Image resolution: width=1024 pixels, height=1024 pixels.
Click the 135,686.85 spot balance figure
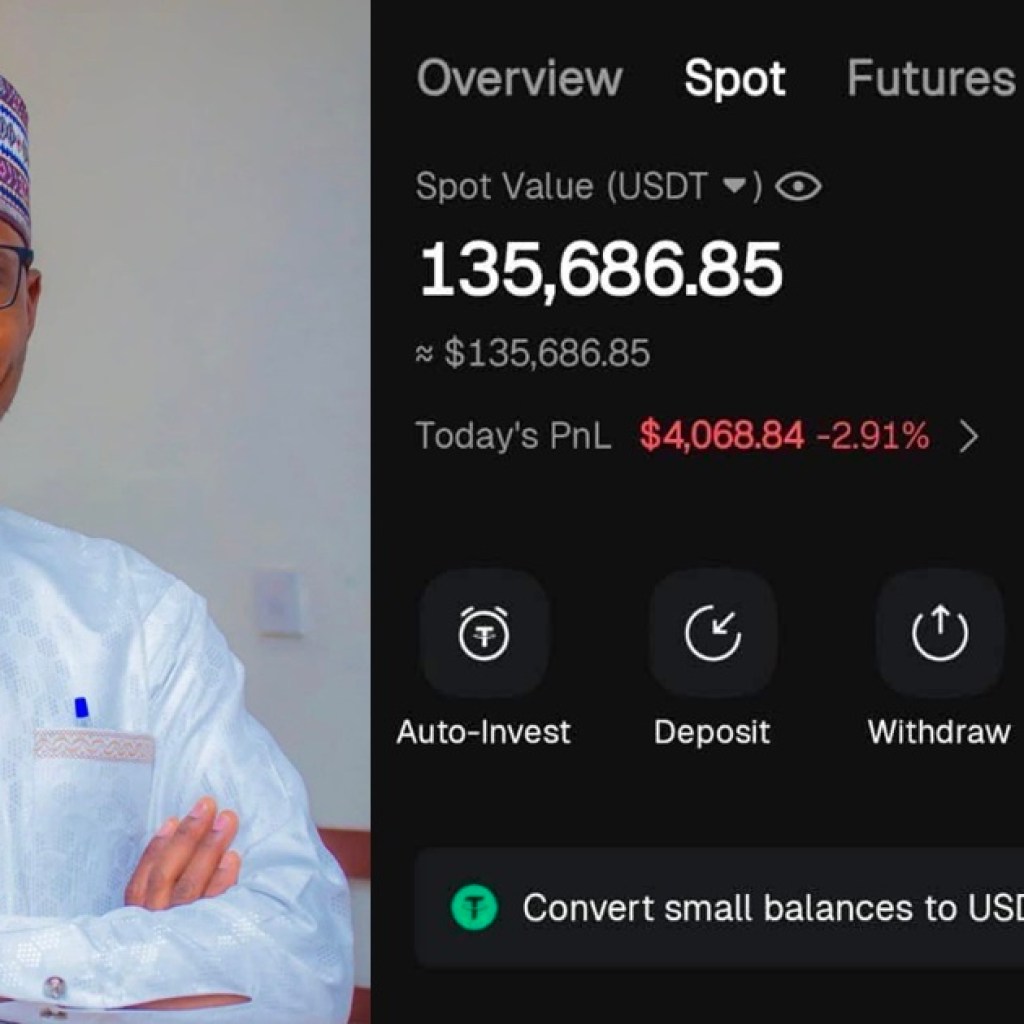tap(600, 270)
